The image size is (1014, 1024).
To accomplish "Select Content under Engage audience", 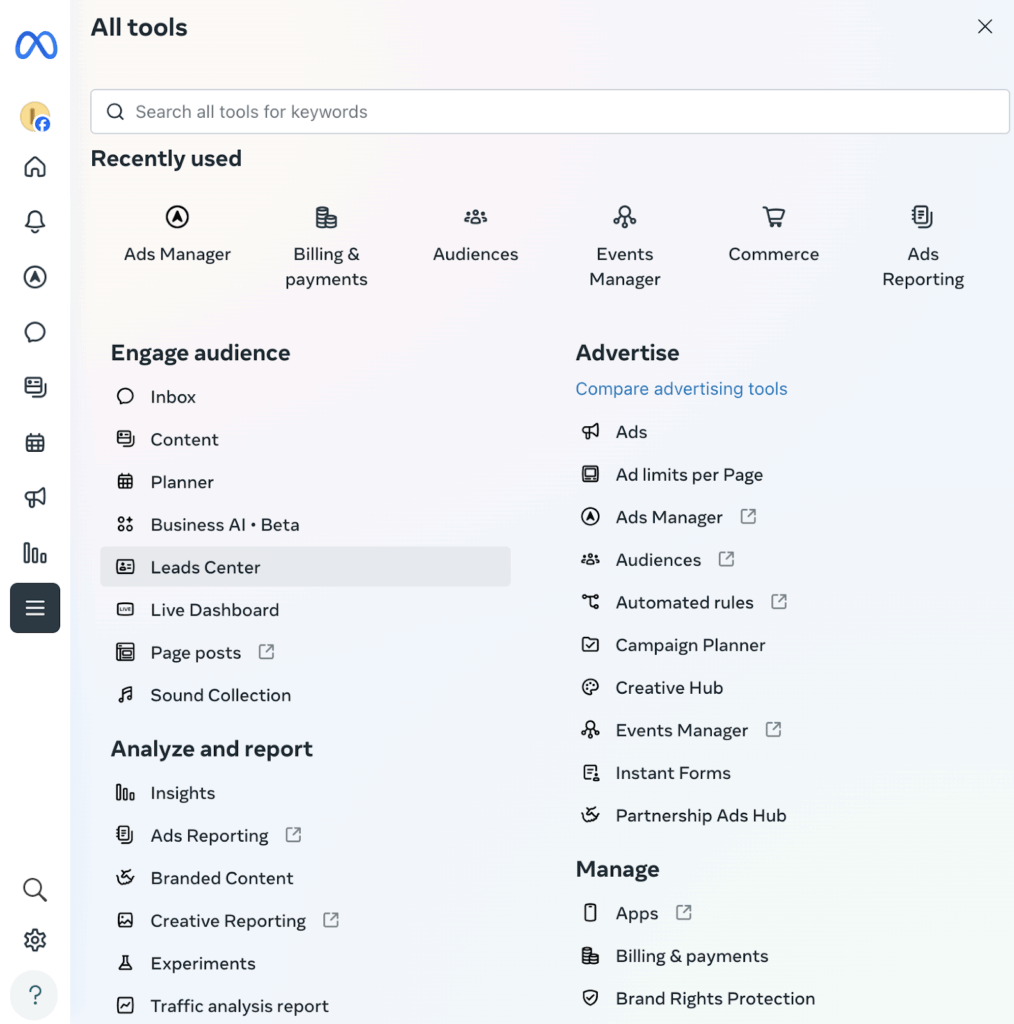I will tap(306, 440).
